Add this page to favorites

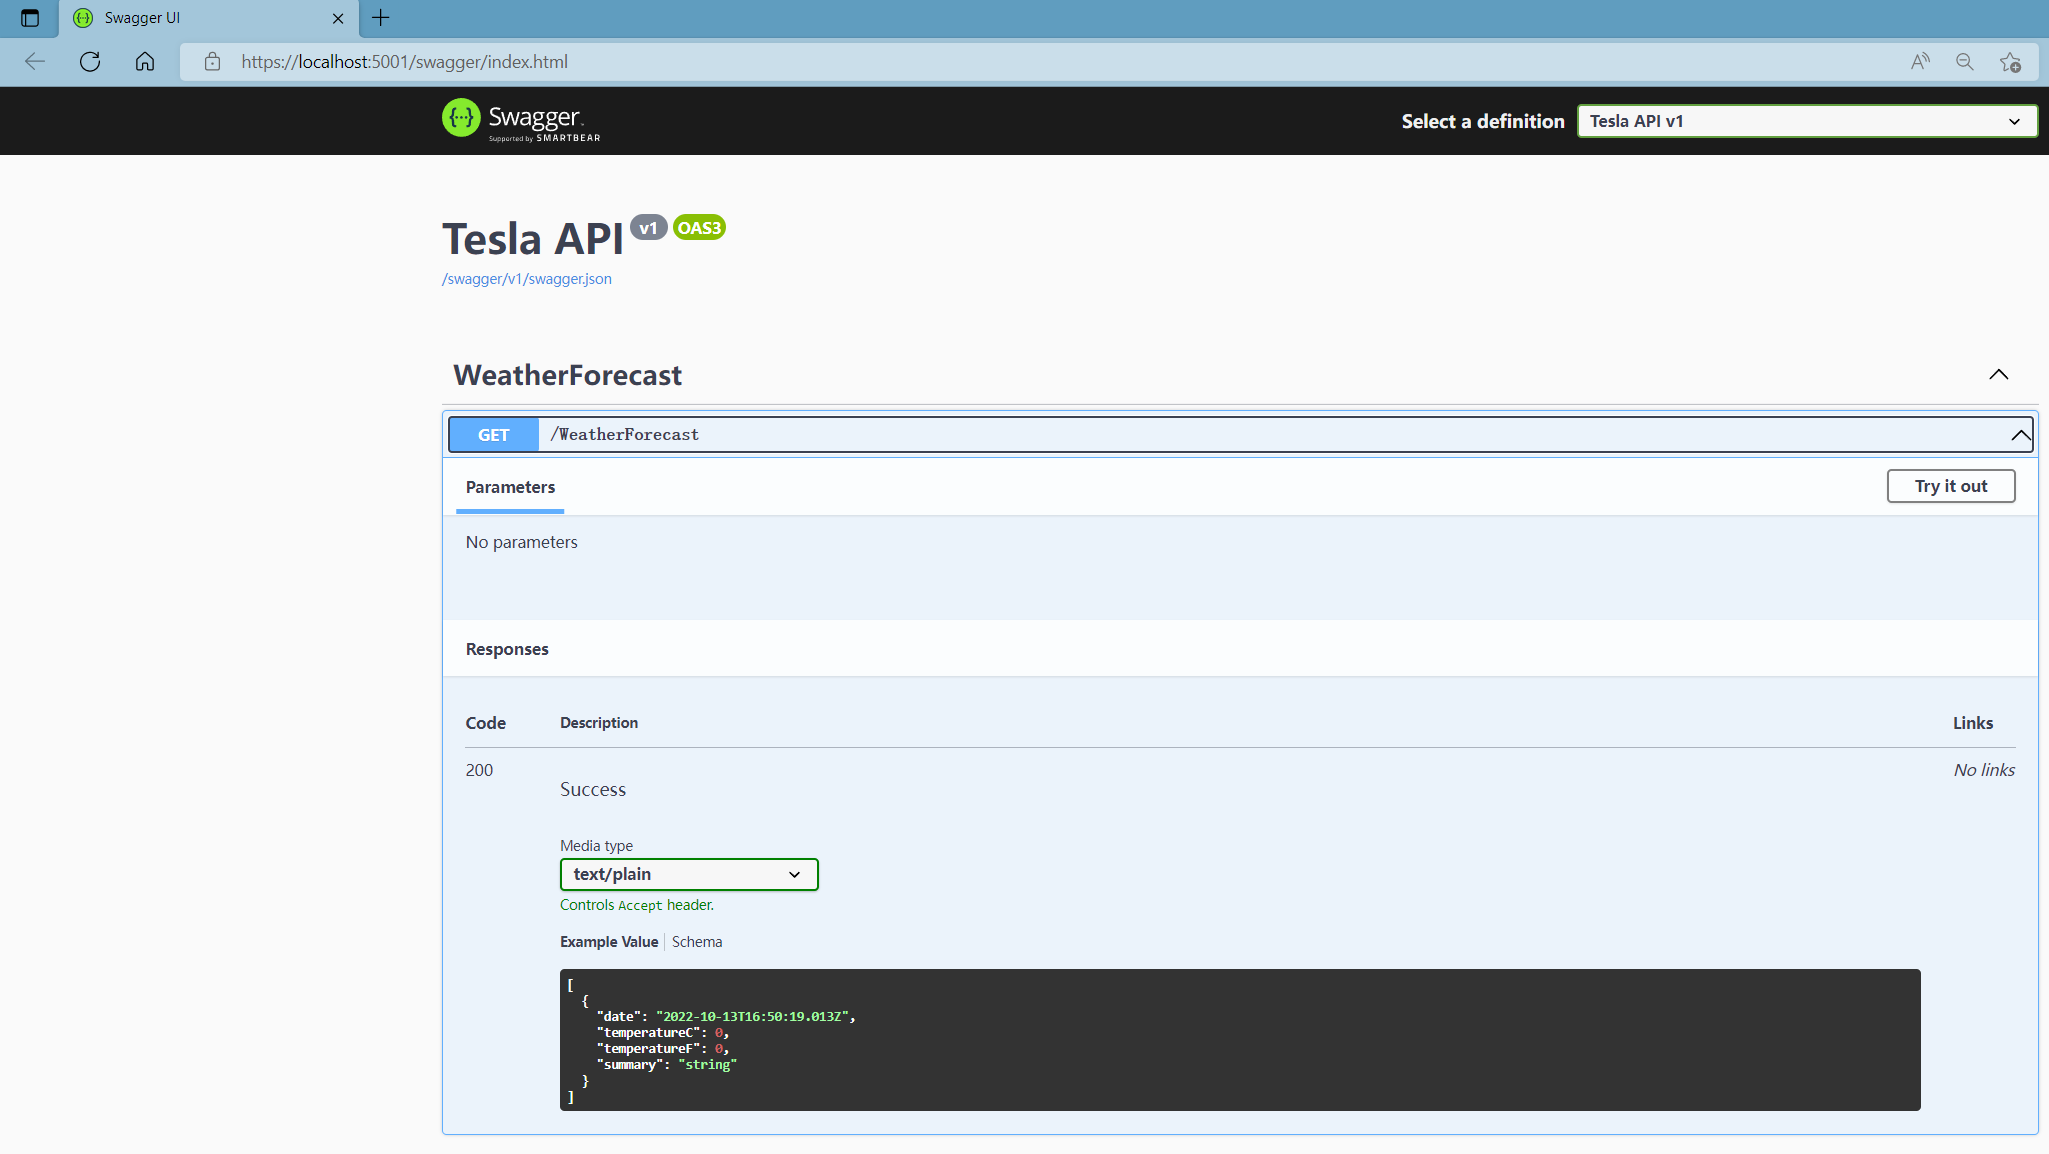click(x=2011, y=62)
